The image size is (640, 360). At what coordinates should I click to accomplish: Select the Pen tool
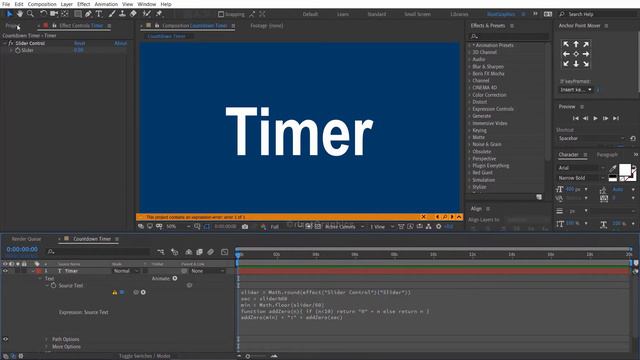pyautogui.click(x=88, y=14)
